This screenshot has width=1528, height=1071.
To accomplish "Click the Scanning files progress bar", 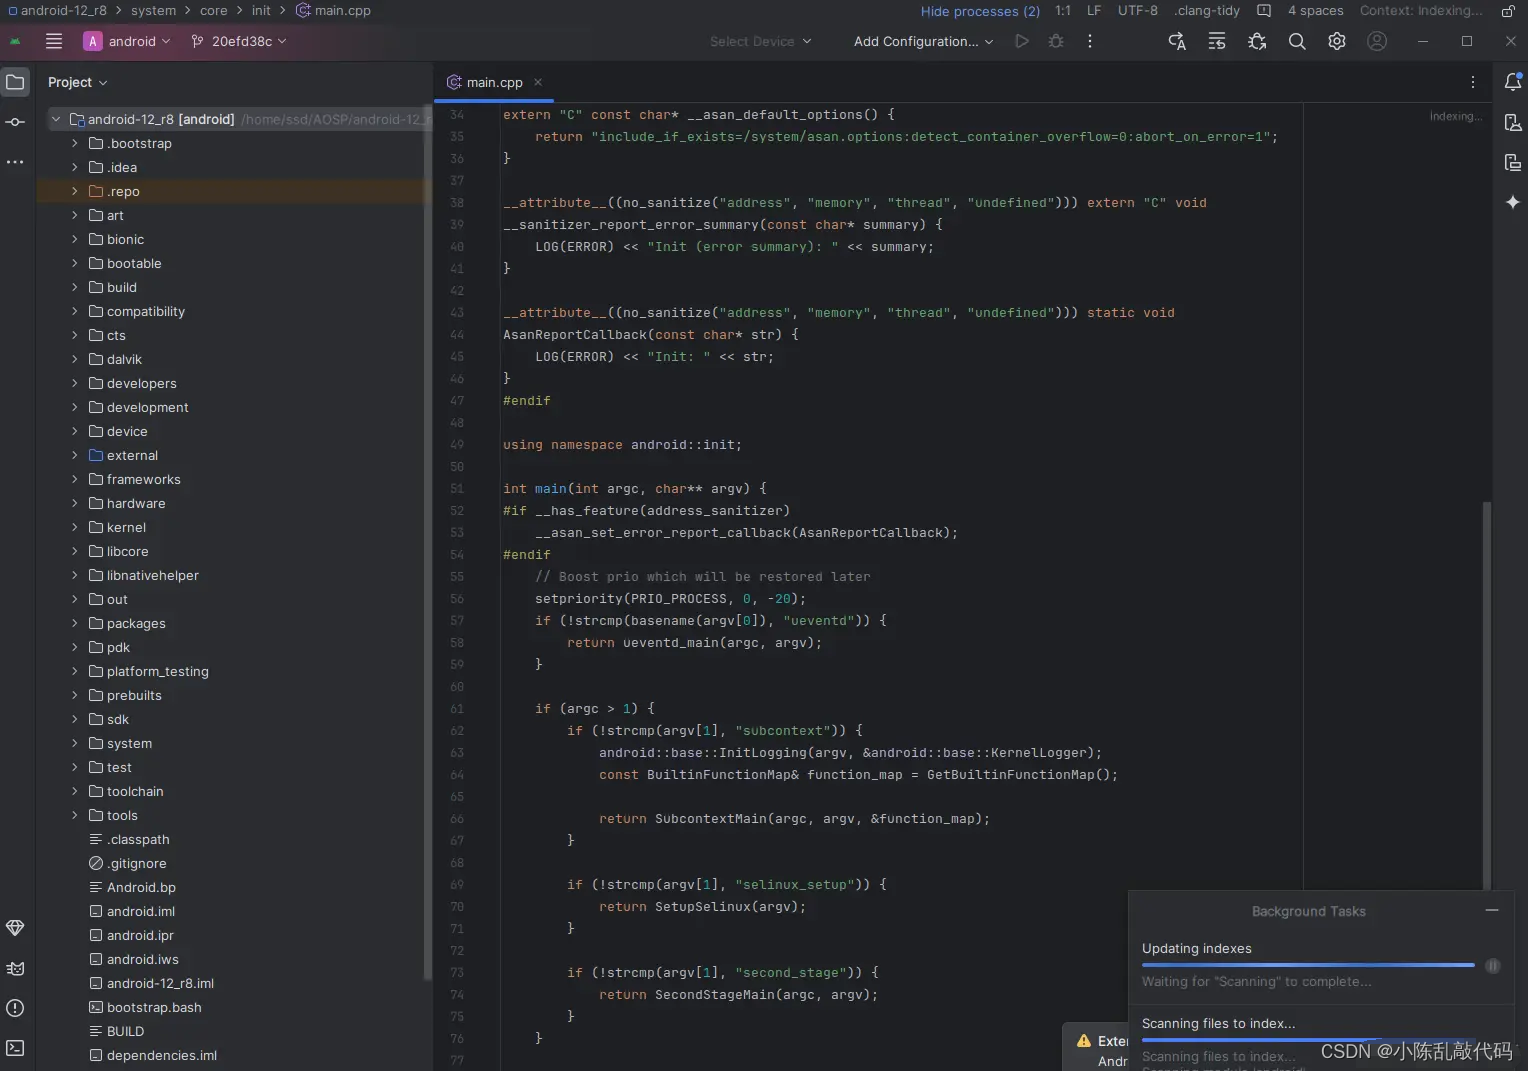I will coord(1308,1040).
